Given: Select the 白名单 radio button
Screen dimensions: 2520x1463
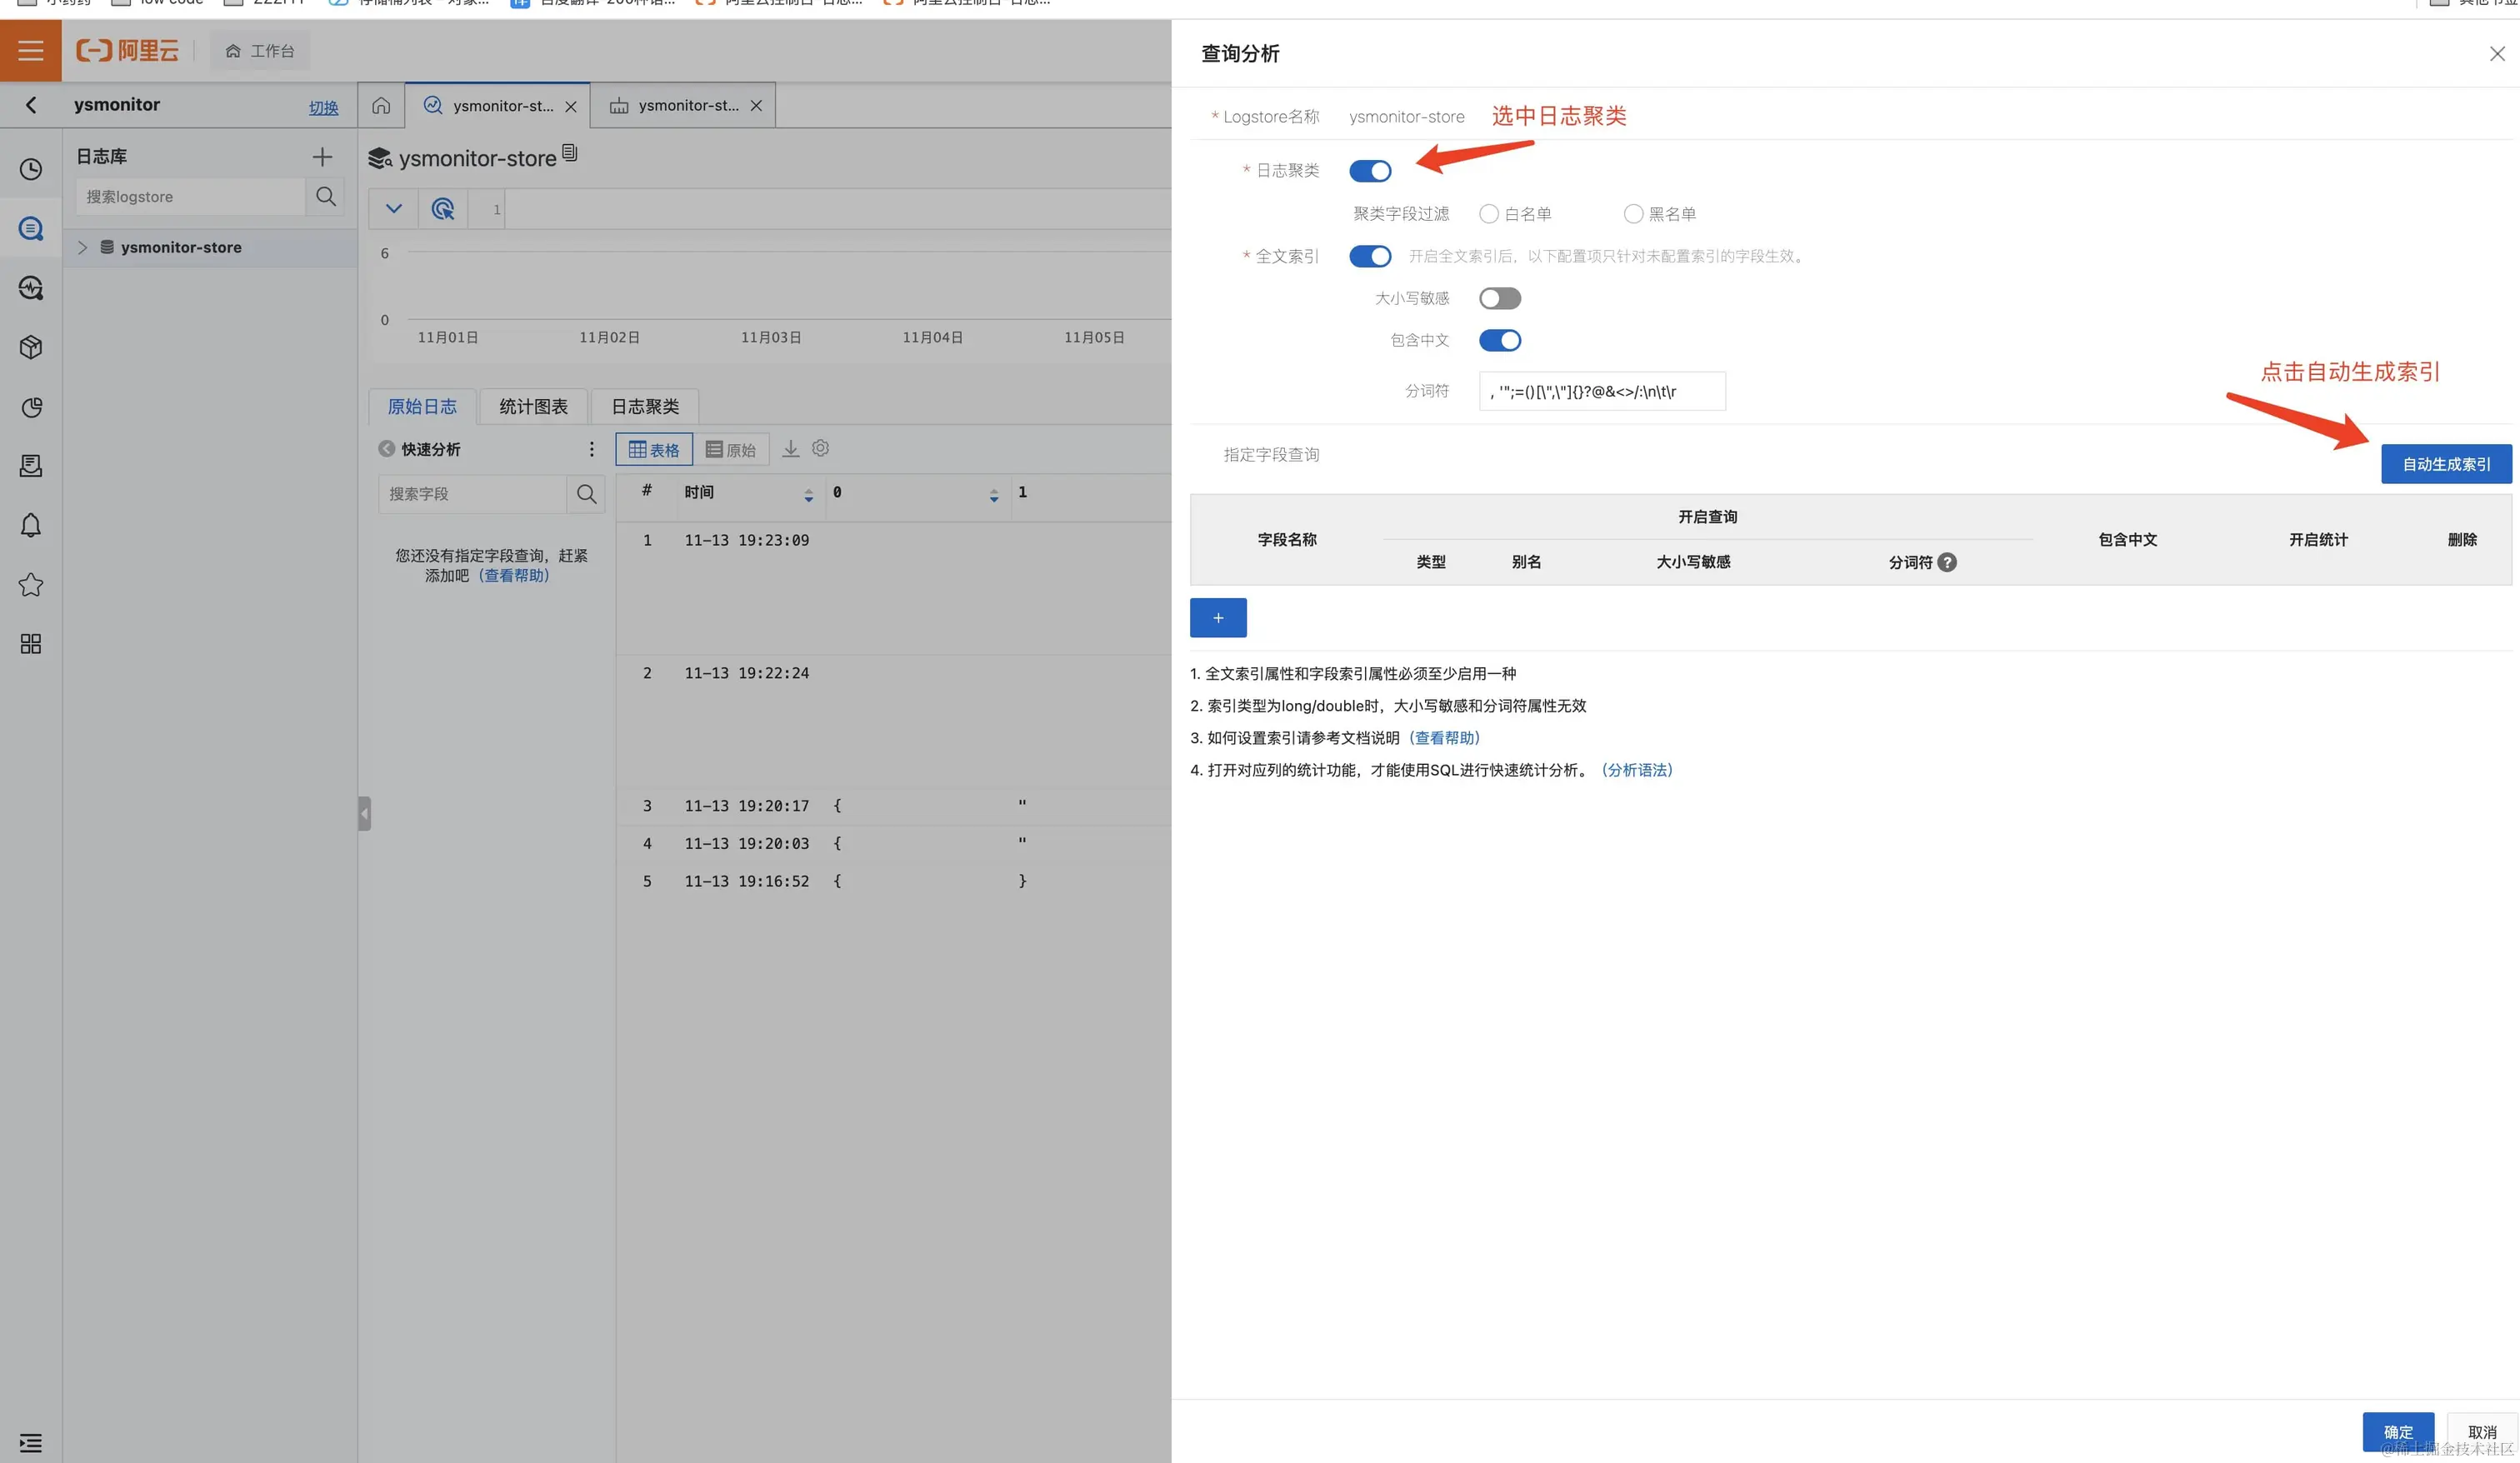Looking at the screenshot, I should click(x=1489, y=214).
